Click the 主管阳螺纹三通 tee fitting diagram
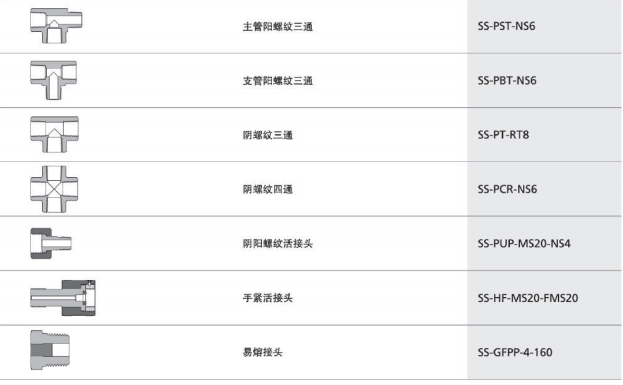This screenshot has width=623, height=385. [x=56, y=26]
